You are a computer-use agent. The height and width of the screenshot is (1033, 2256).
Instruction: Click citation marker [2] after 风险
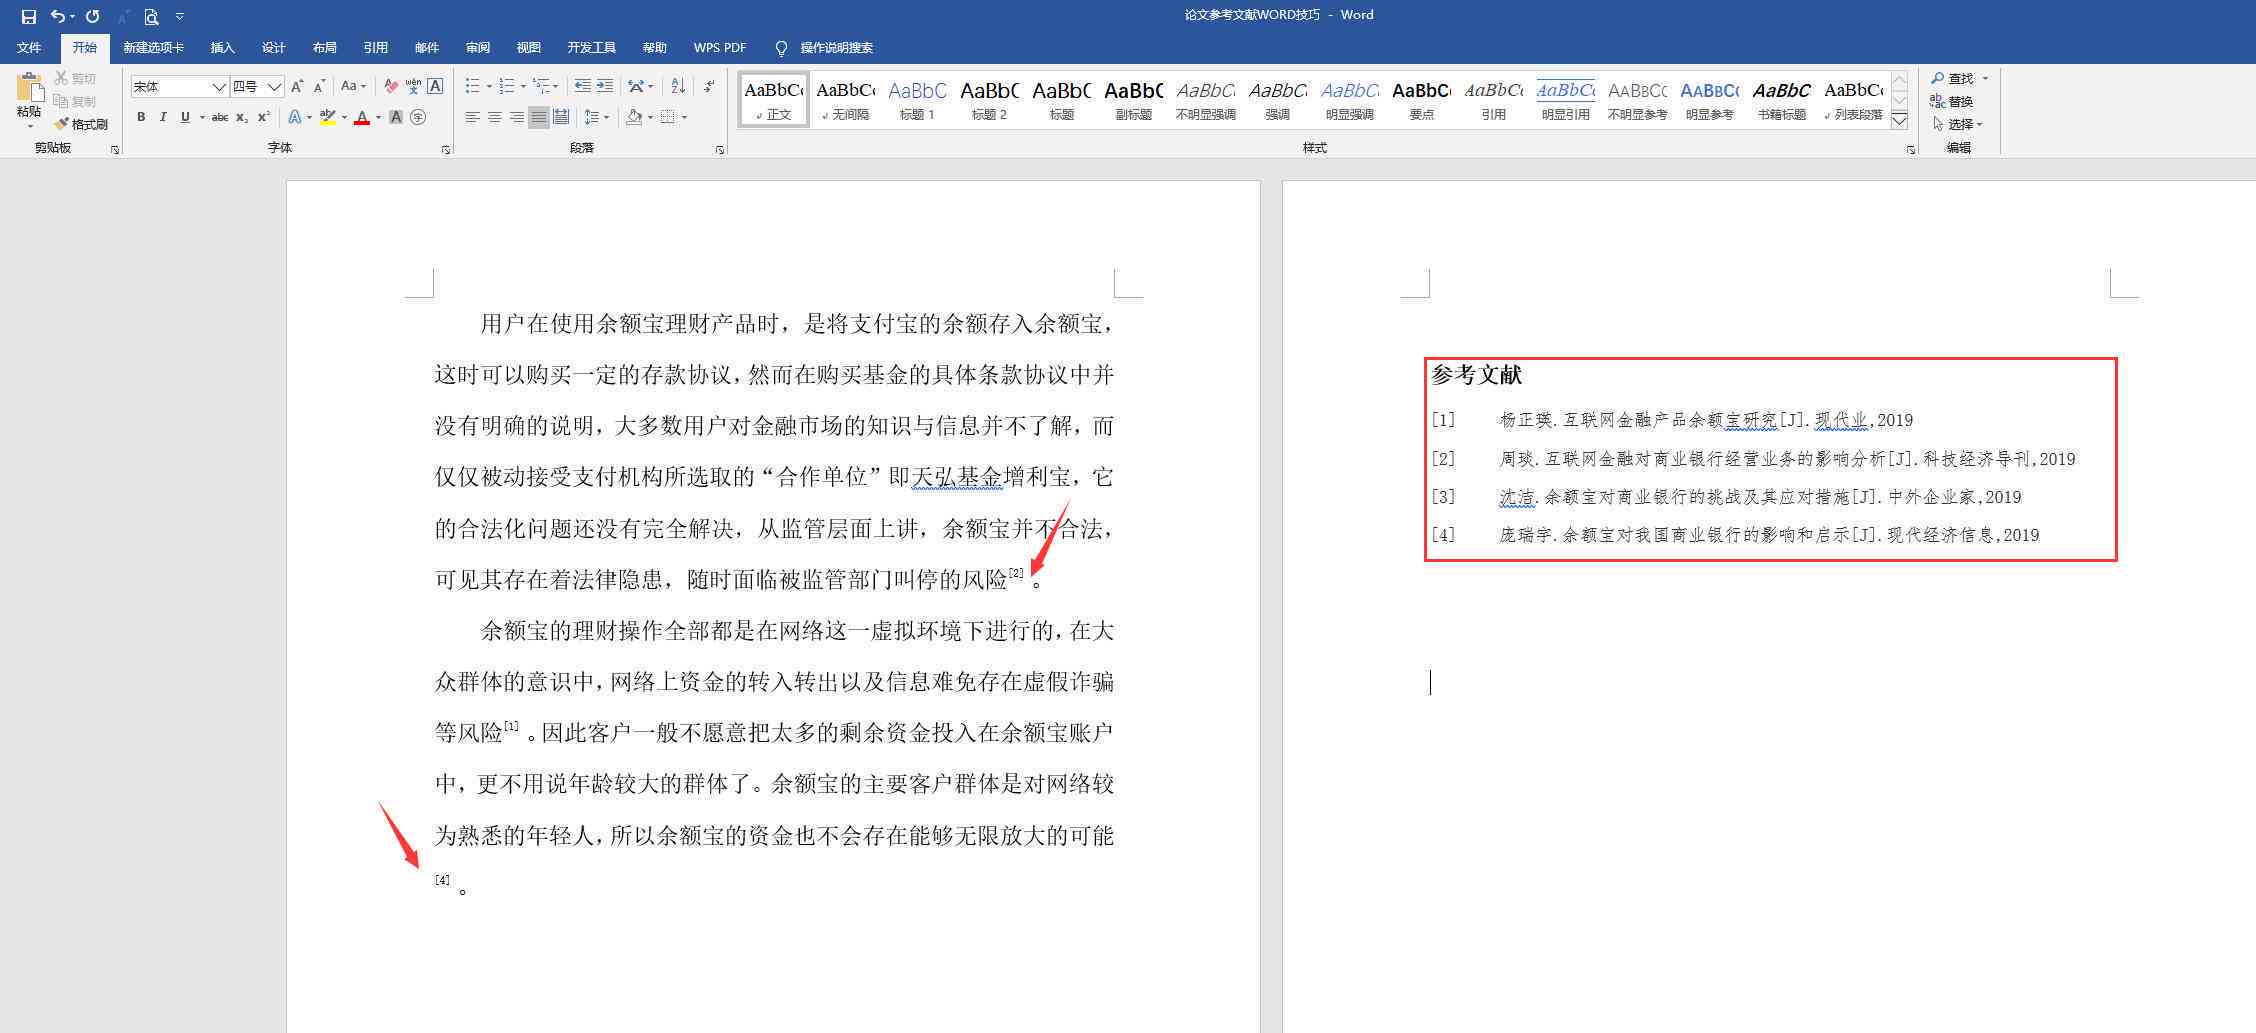click(1016, 573)
